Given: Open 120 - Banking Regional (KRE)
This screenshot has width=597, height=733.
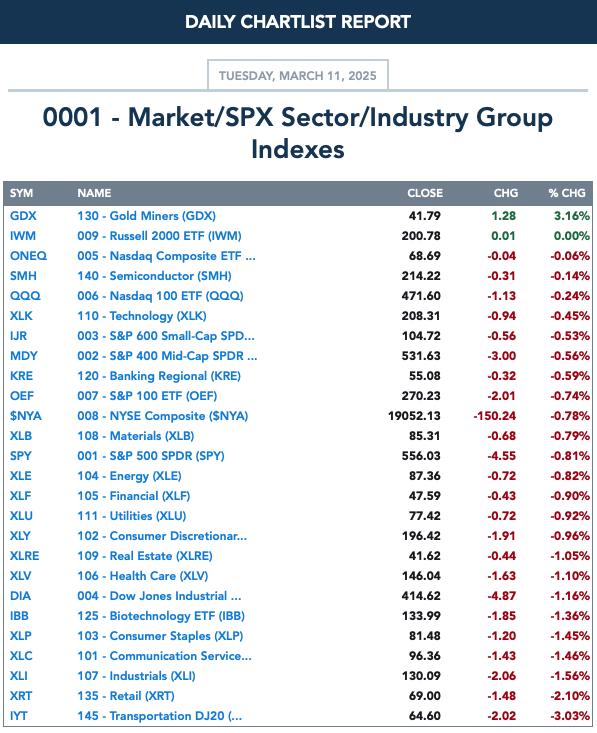Looking at the screenshot, I should 159,376.
